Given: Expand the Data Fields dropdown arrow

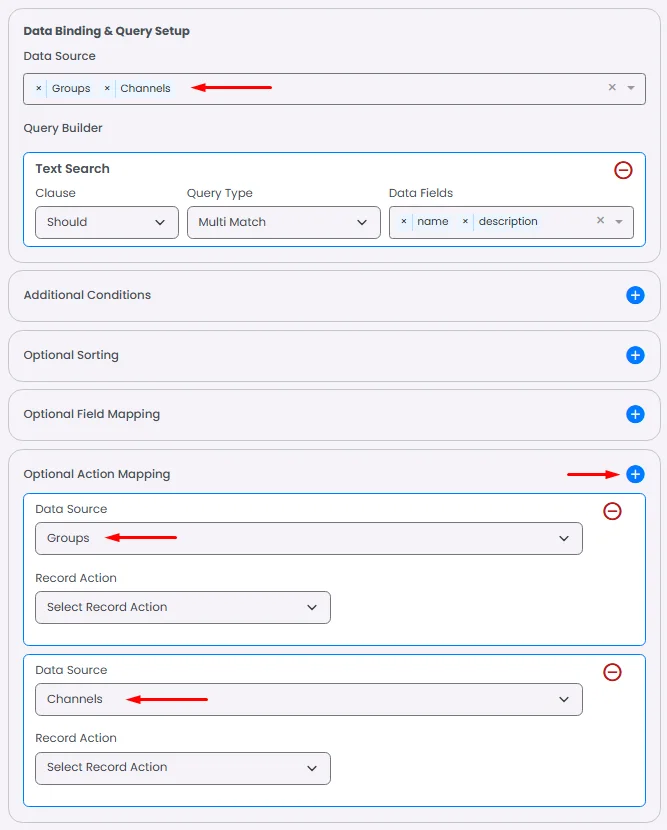Looking at the screenshot, I should (619, 222).
